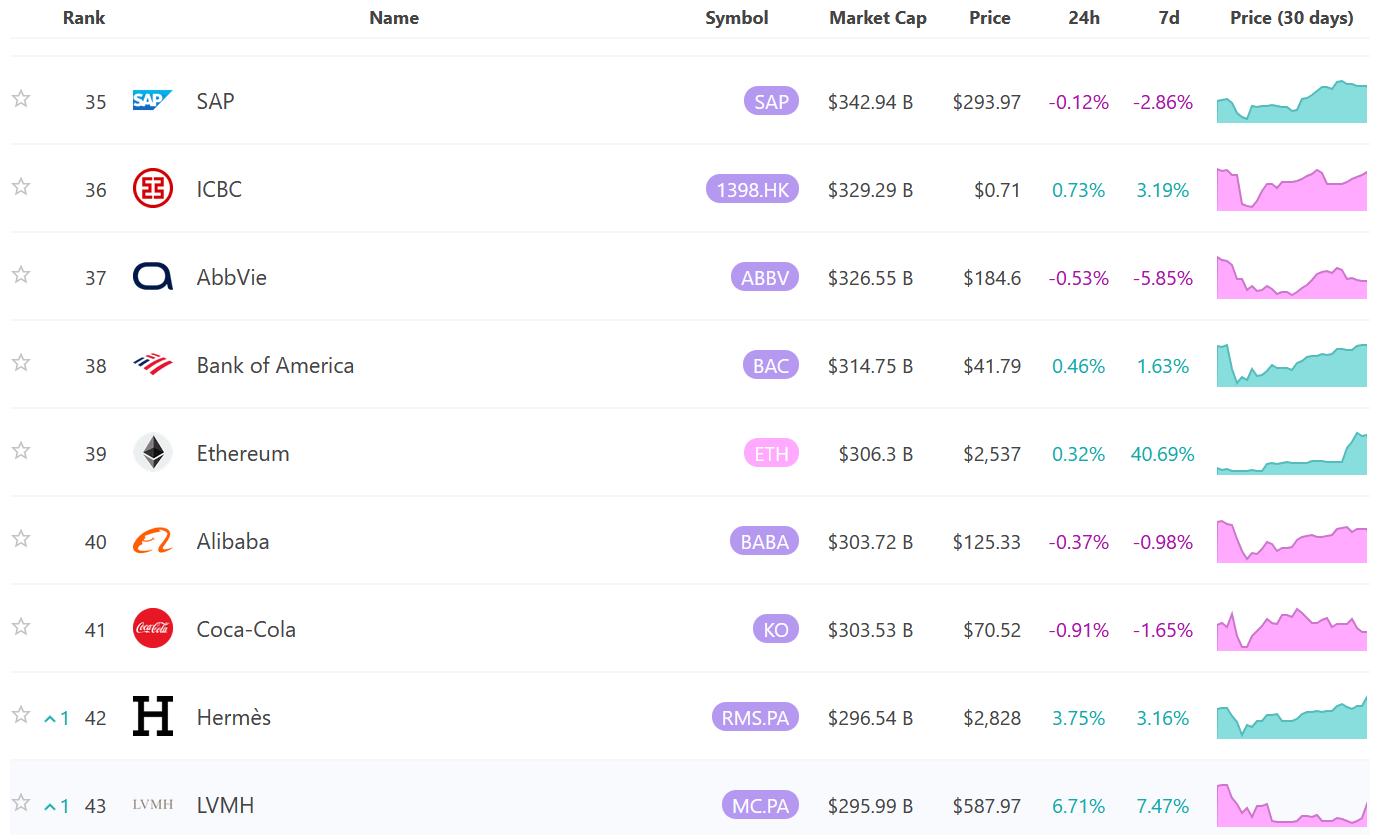Star Bank of America as favorite
This screenshot has width=1378, height=835.
tap(21, 363)
